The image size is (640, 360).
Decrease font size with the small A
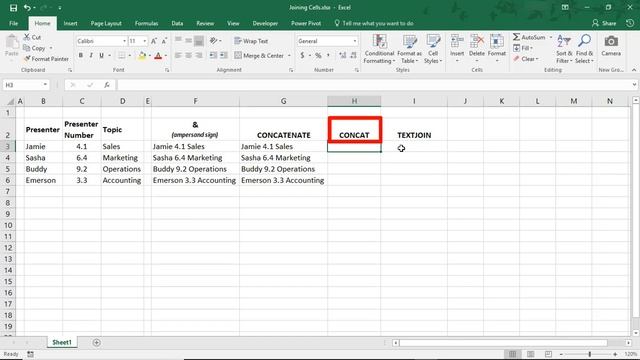pos(164,41)
